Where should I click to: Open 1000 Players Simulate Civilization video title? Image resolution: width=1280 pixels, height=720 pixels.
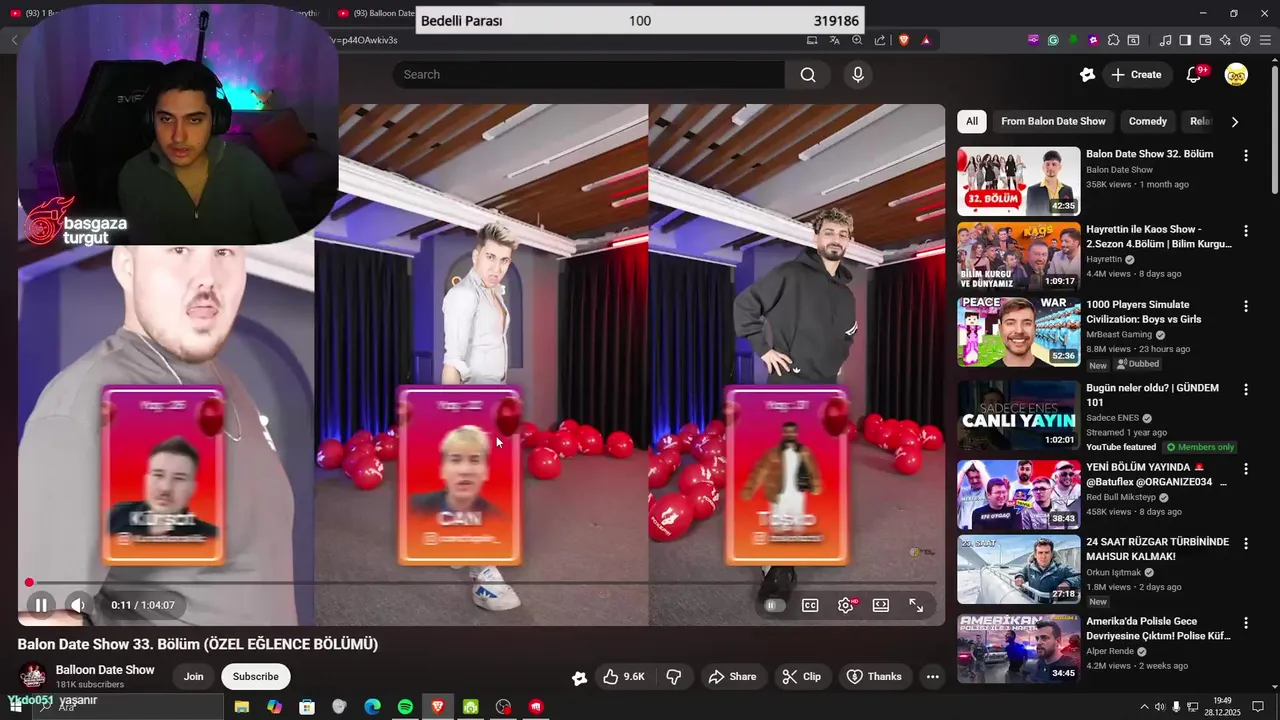(x=1144, y=312)
